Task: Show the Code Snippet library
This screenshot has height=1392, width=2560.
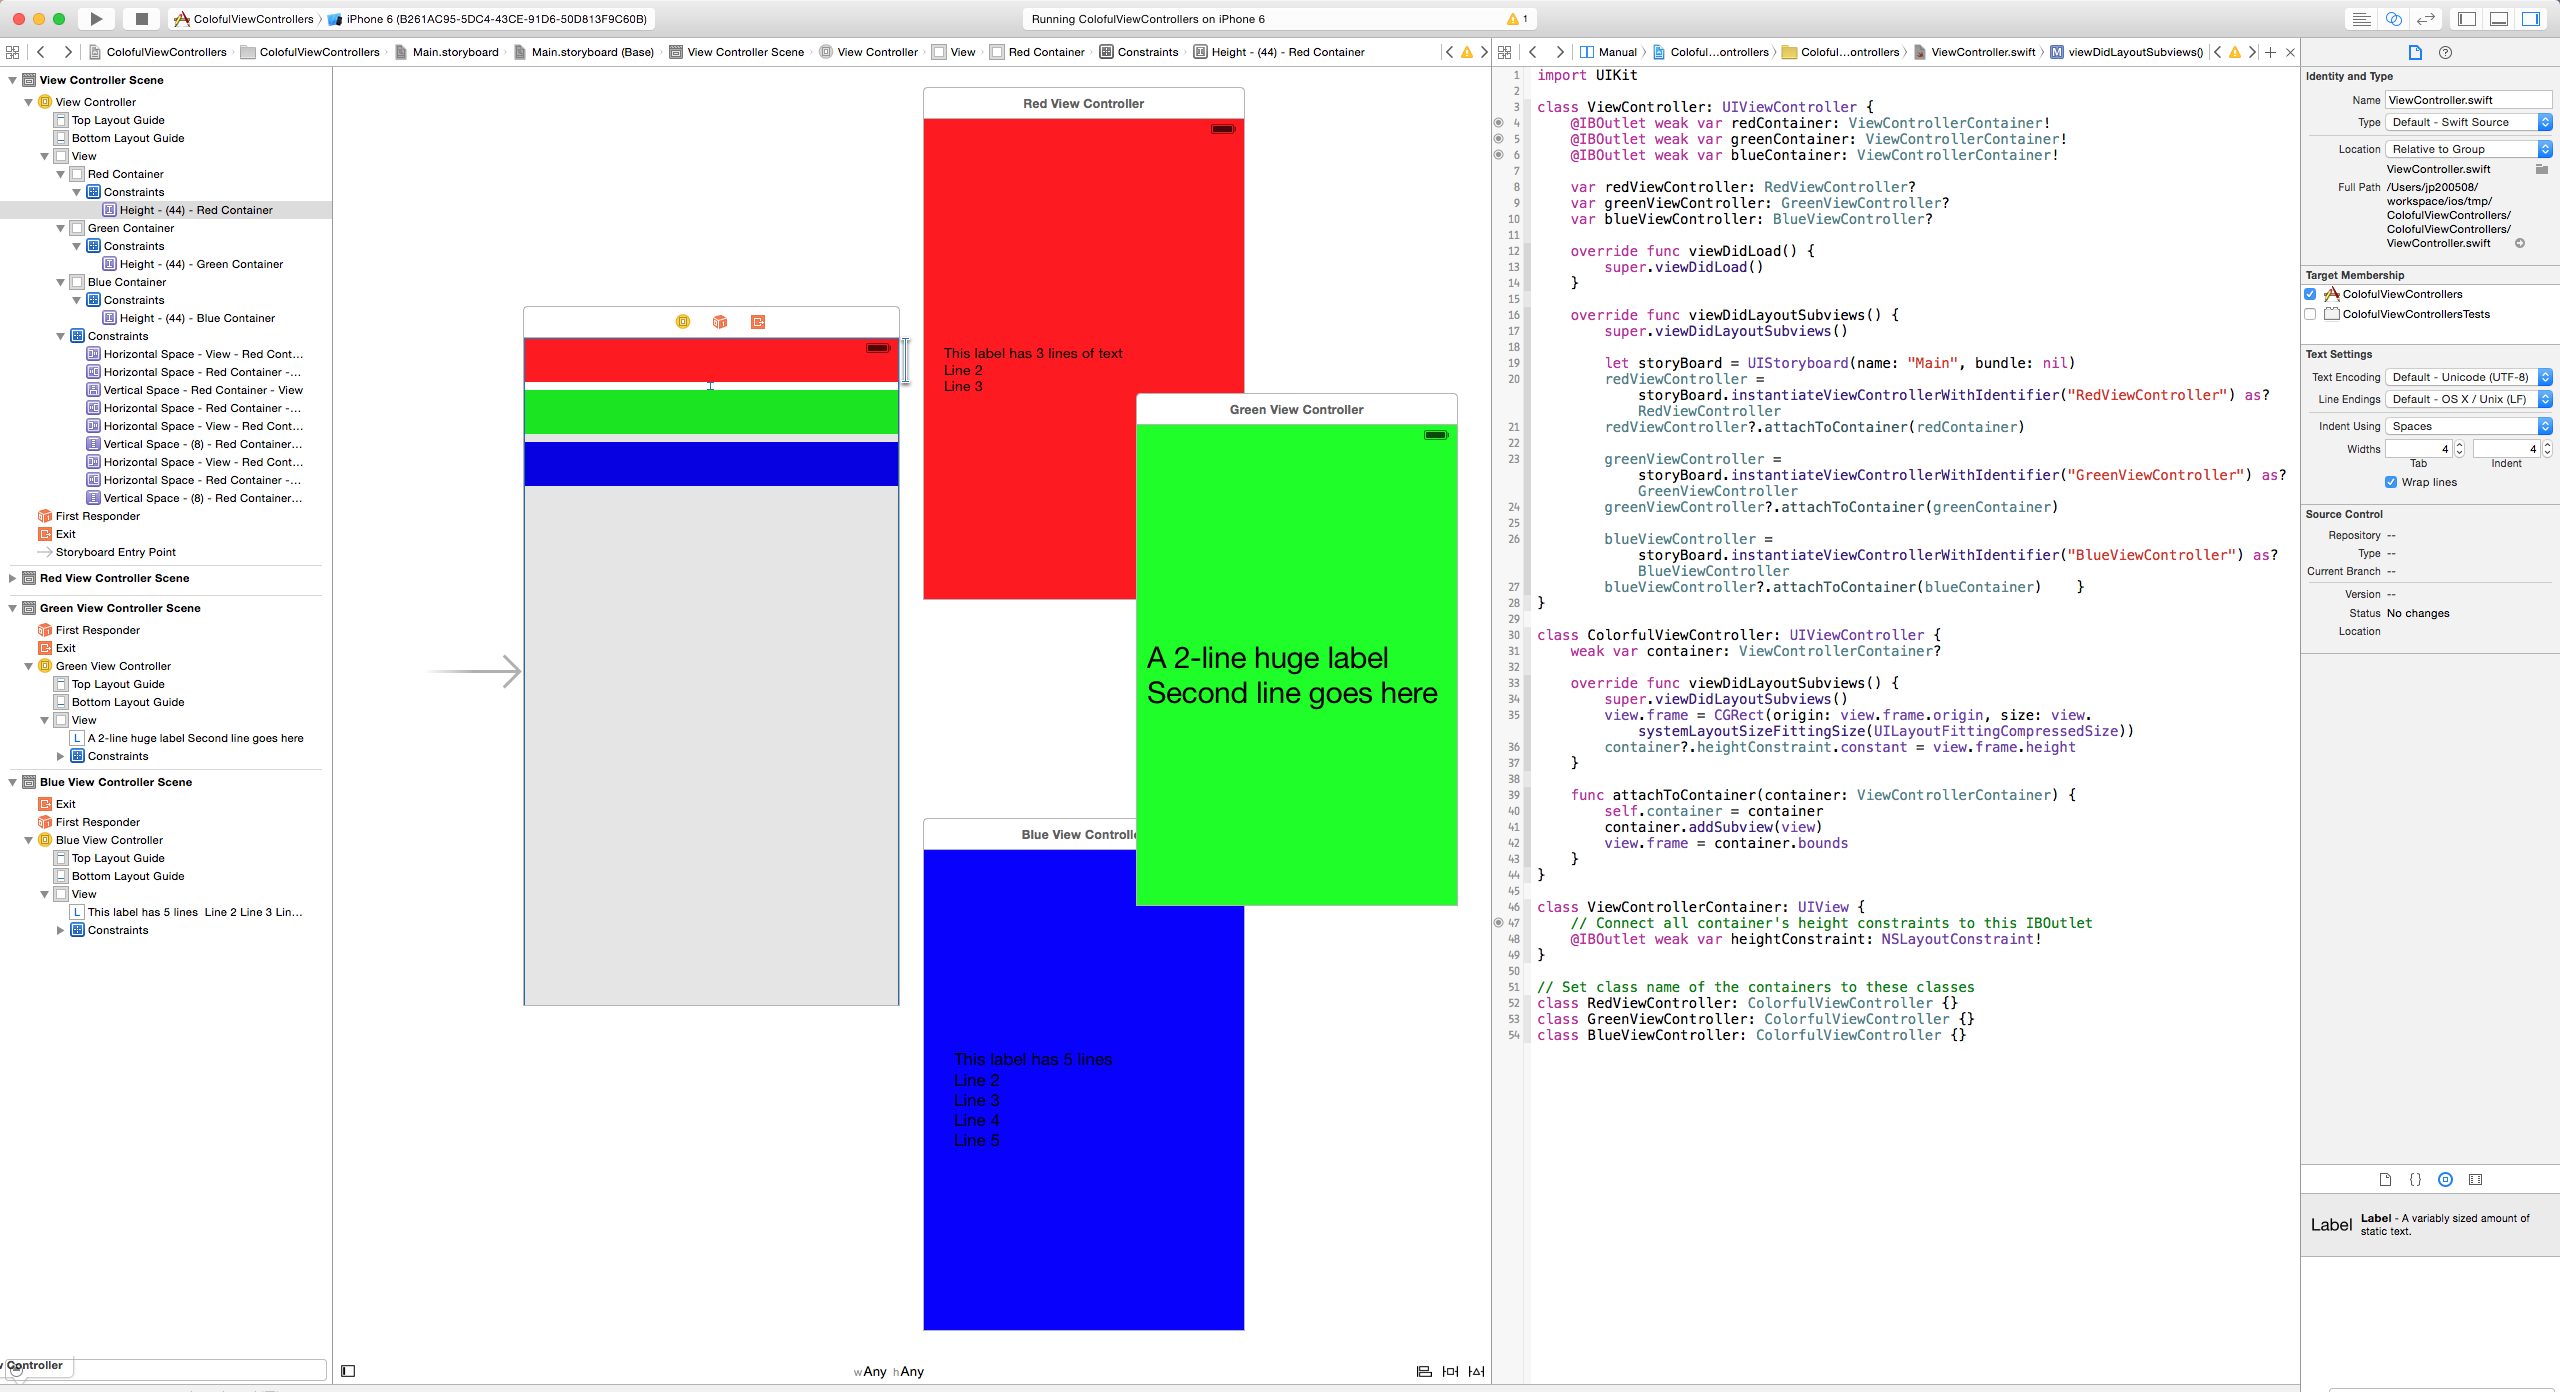Action: (2415, 1179)
